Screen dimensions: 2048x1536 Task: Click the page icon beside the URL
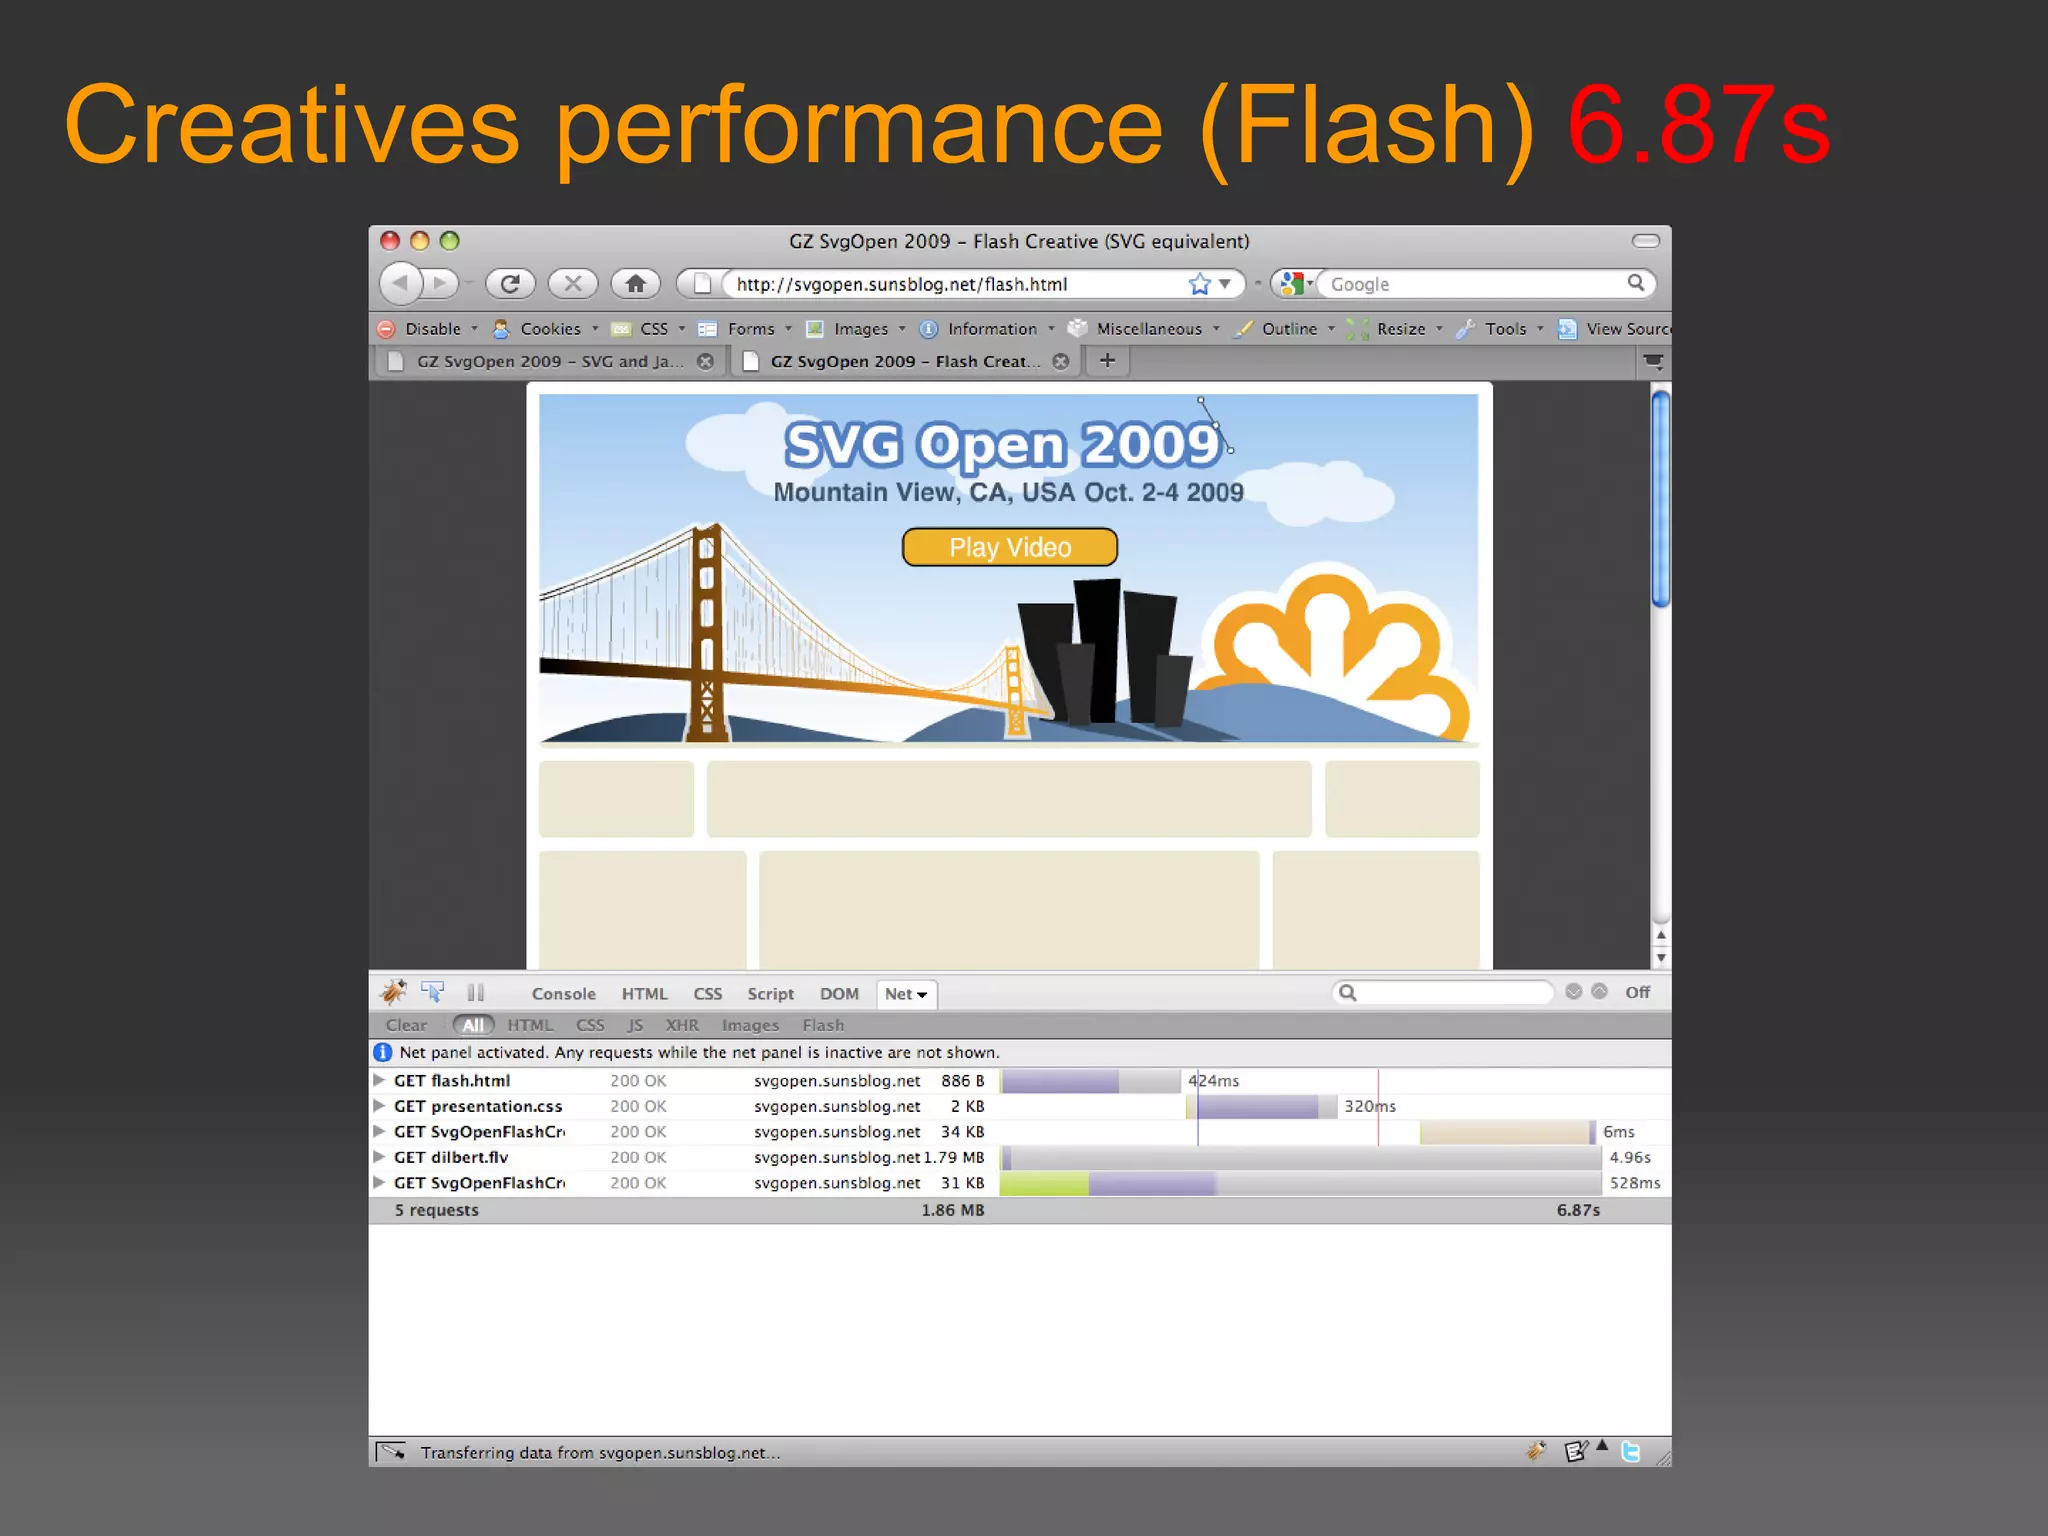point(702,284)
